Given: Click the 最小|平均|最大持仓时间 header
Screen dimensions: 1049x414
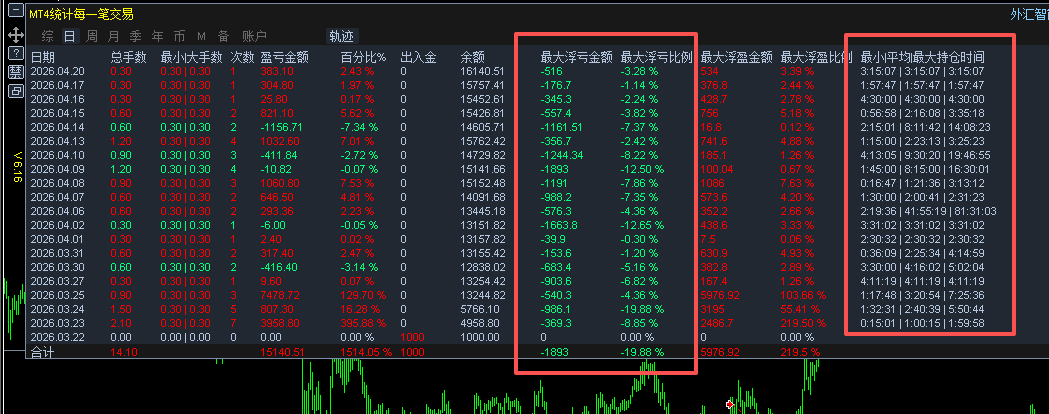Looking at the screenshot, I should pyautogui.click(x=923, y=58).
